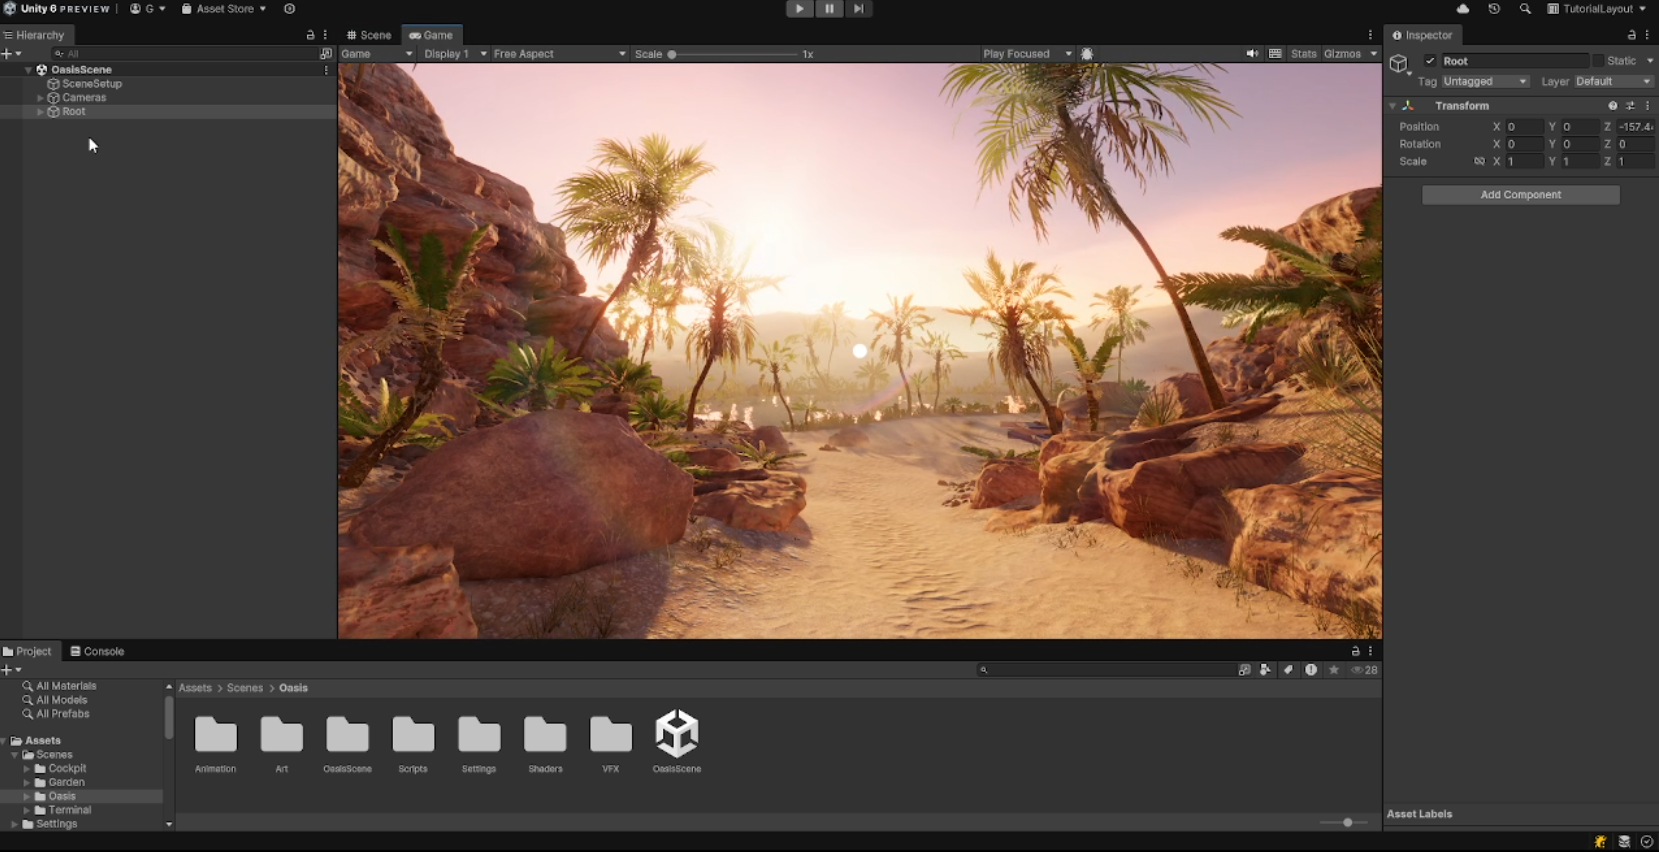Open the TutorialLayout layout dropdown
The width and height of the screenshot is (1659, 852).
[1596, 9]
